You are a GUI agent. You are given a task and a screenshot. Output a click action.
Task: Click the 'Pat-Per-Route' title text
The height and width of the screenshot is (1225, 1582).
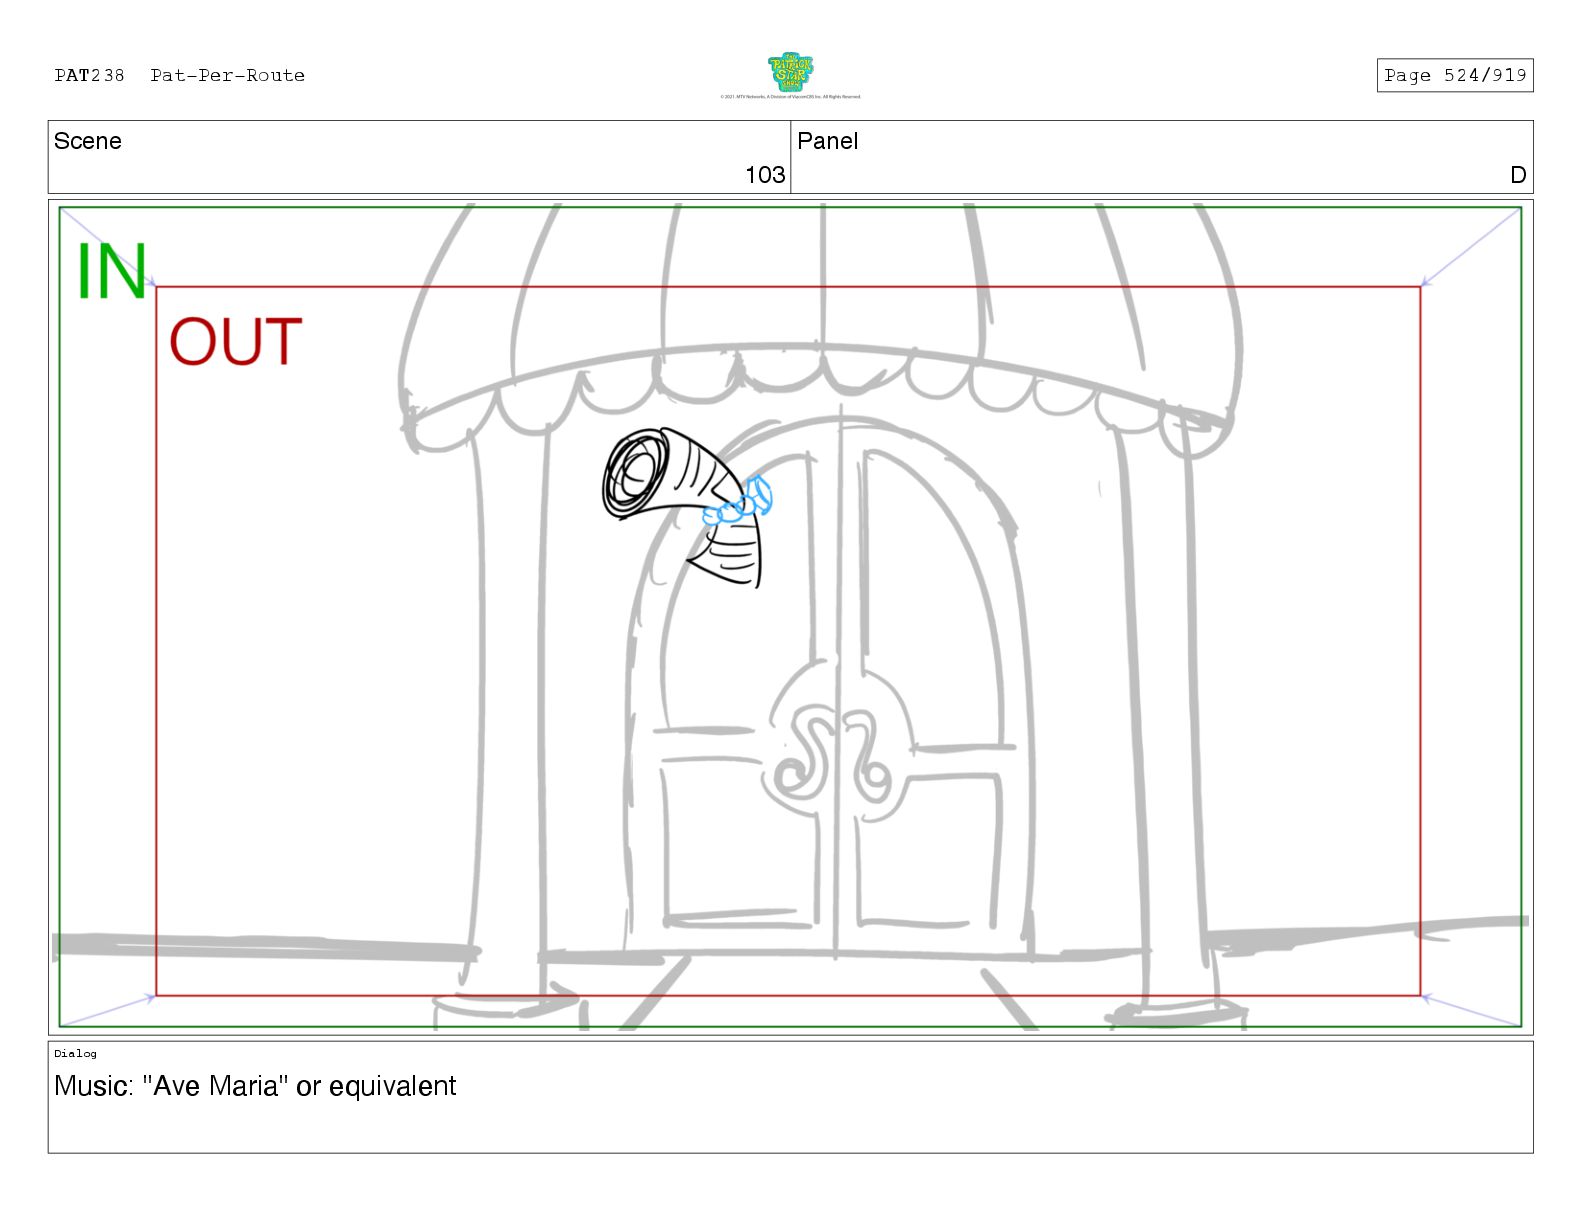227,75
